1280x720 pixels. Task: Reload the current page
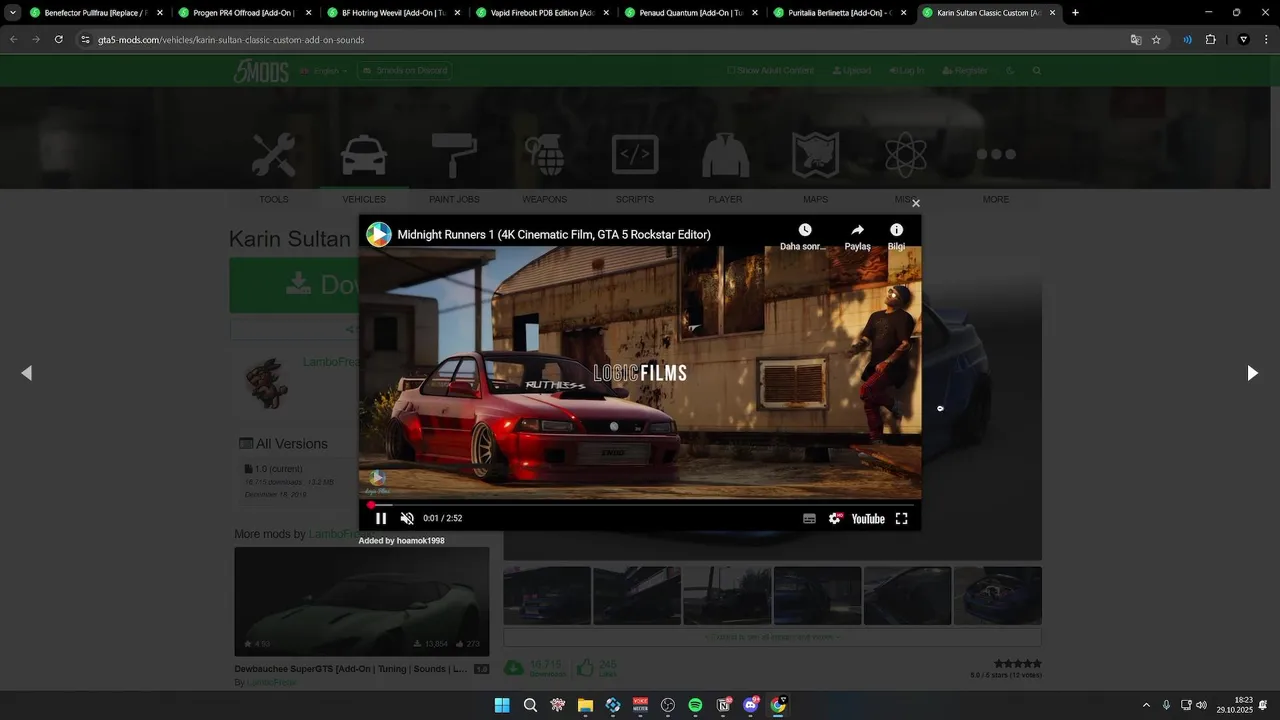click(x=59, y=40)
